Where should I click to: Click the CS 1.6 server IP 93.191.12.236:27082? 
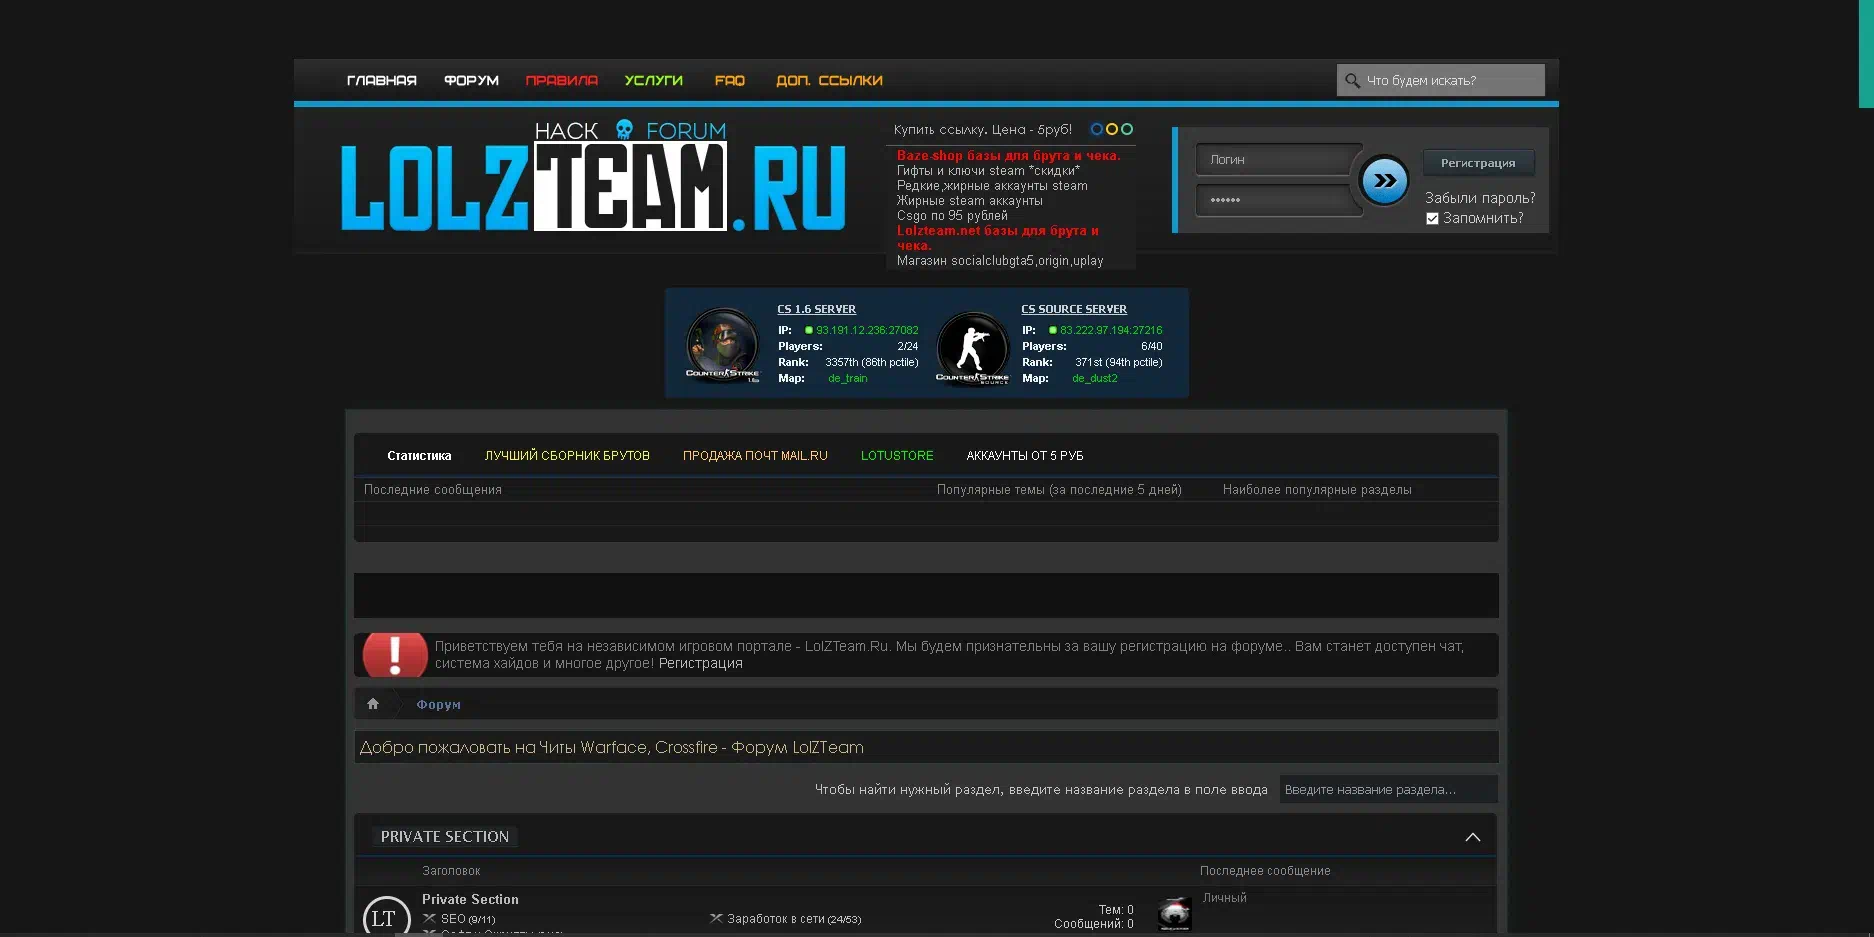click(x=867, y=330)
